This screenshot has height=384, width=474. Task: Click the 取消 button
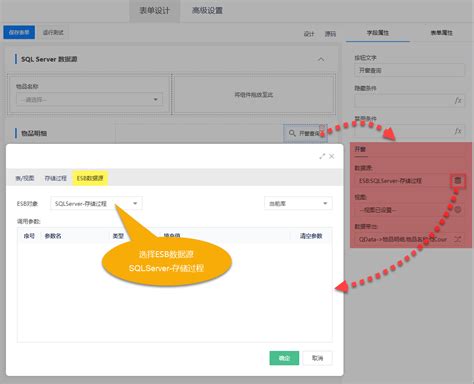tap(317, 358)
